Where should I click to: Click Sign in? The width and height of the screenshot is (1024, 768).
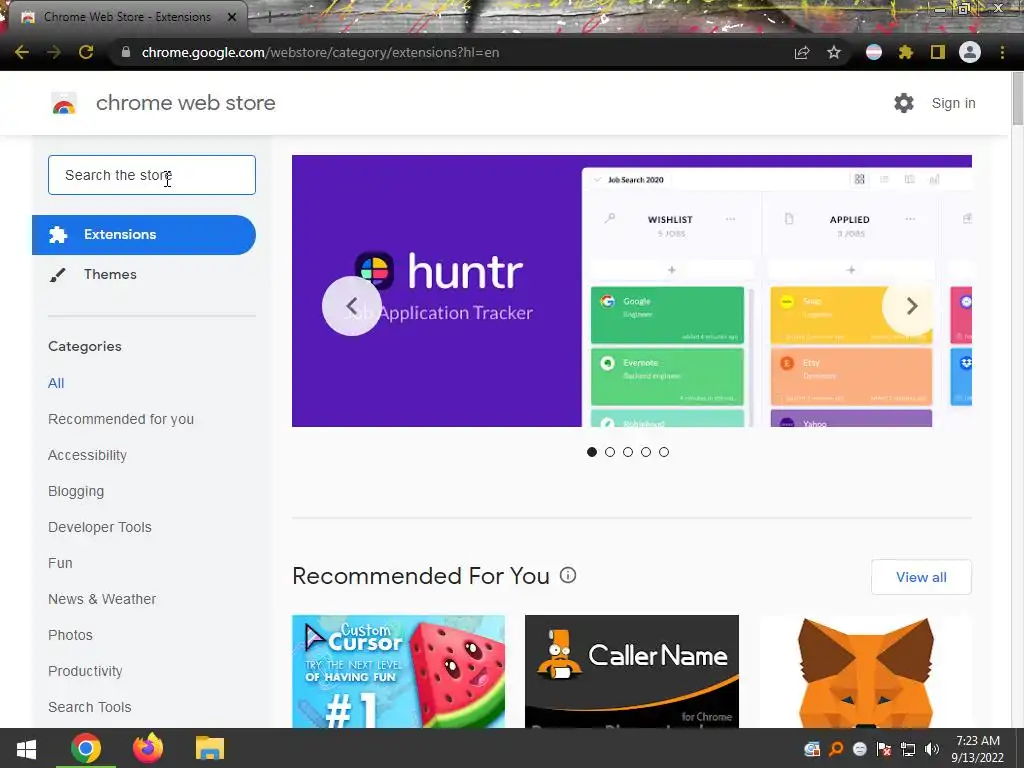click(953, 103)
